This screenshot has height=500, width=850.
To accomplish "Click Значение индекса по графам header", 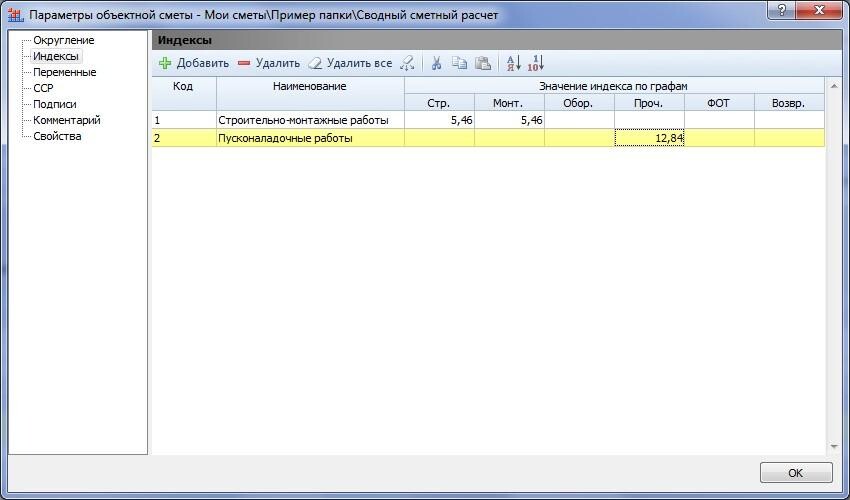I will (614, 86).
